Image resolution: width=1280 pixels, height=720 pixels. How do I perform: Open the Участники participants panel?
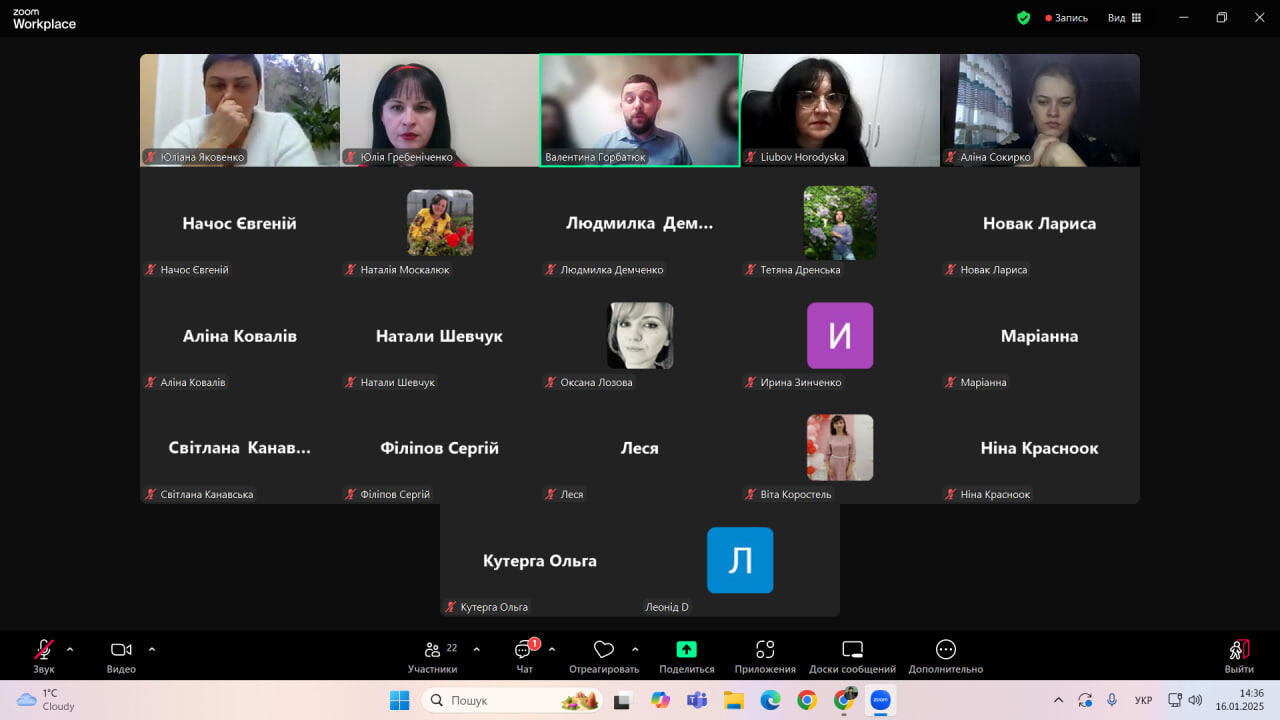433,657
